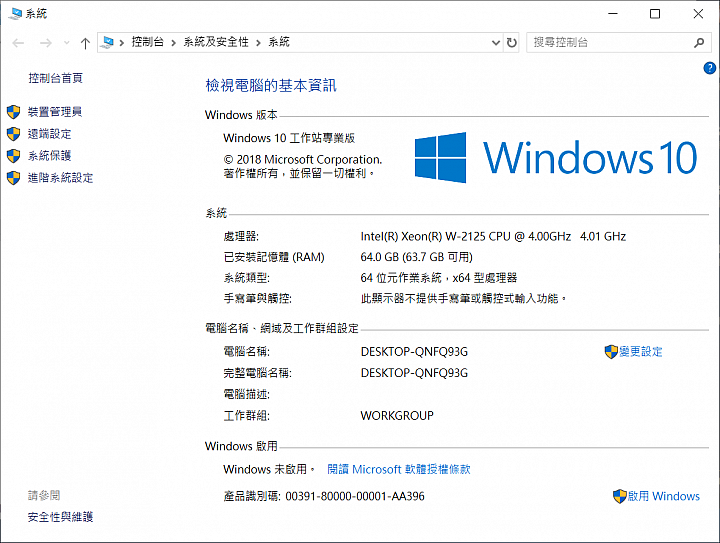Minimize the 系統 window

click(613, 14)
